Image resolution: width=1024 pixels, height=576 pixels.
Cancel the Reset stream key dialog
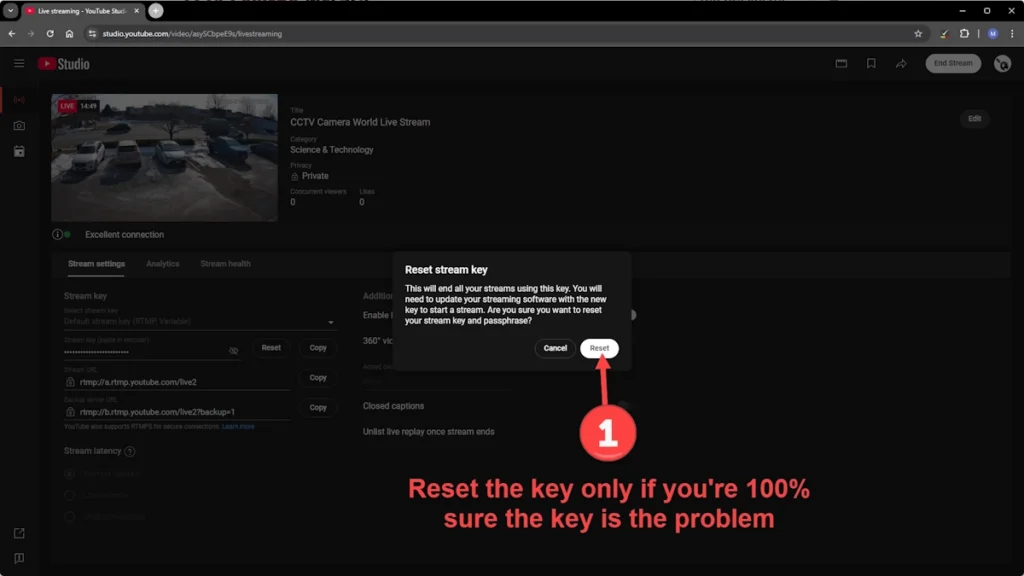tap(555, 348)
